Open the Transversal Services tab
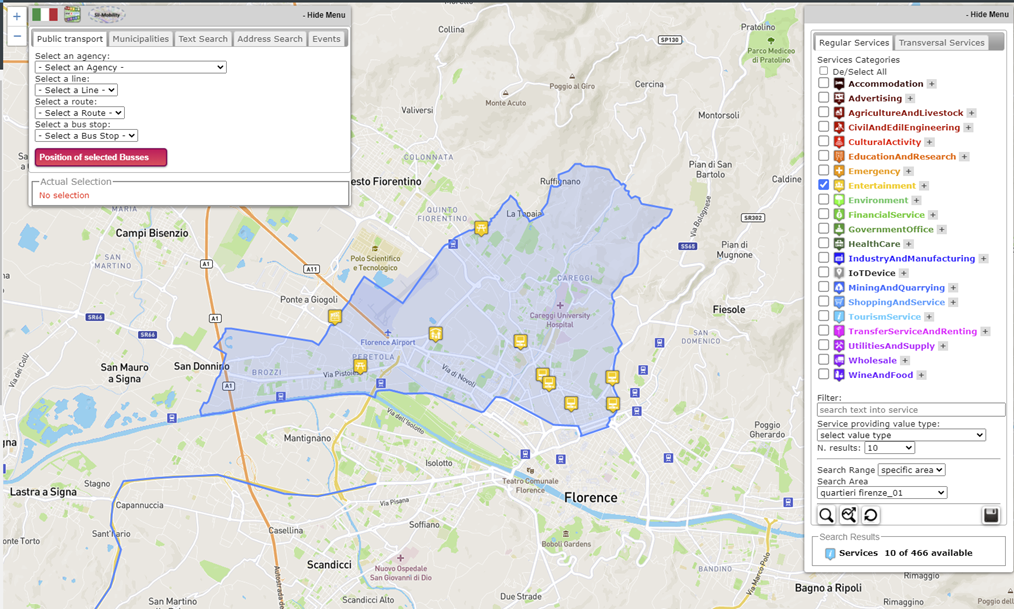The width and height of the screenshot is (1014, 609). [940, 43]
